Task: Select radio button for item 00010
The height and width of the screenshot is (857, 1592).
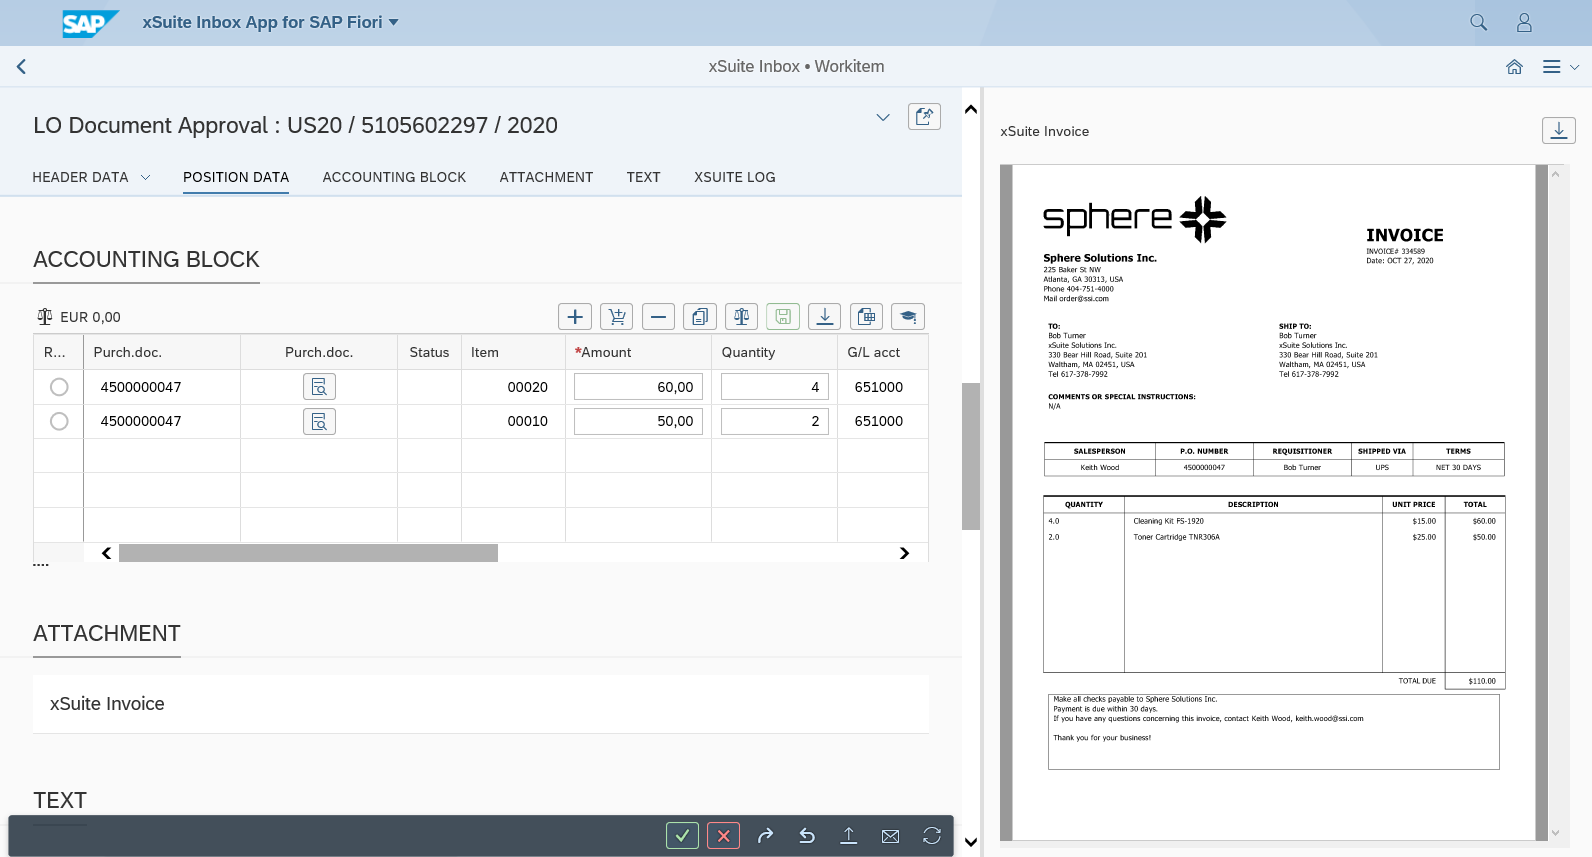Action: [x=59, y=421]
